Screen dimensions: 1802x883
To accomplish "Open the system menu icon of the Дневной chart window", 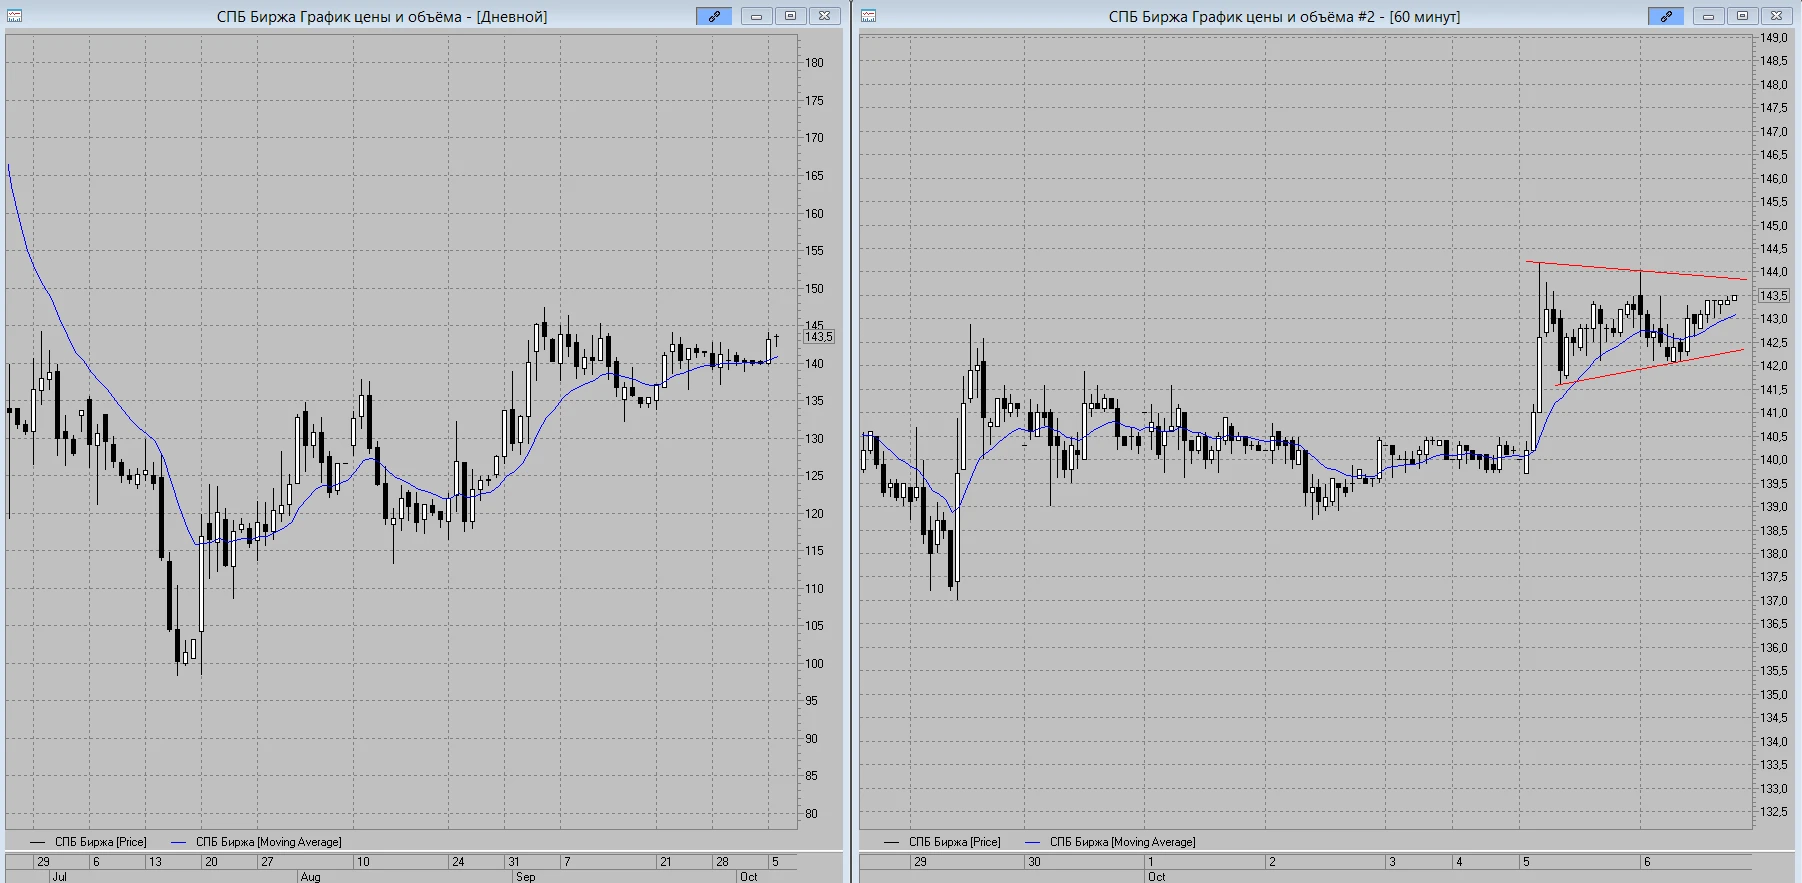I will click(14, 16).
